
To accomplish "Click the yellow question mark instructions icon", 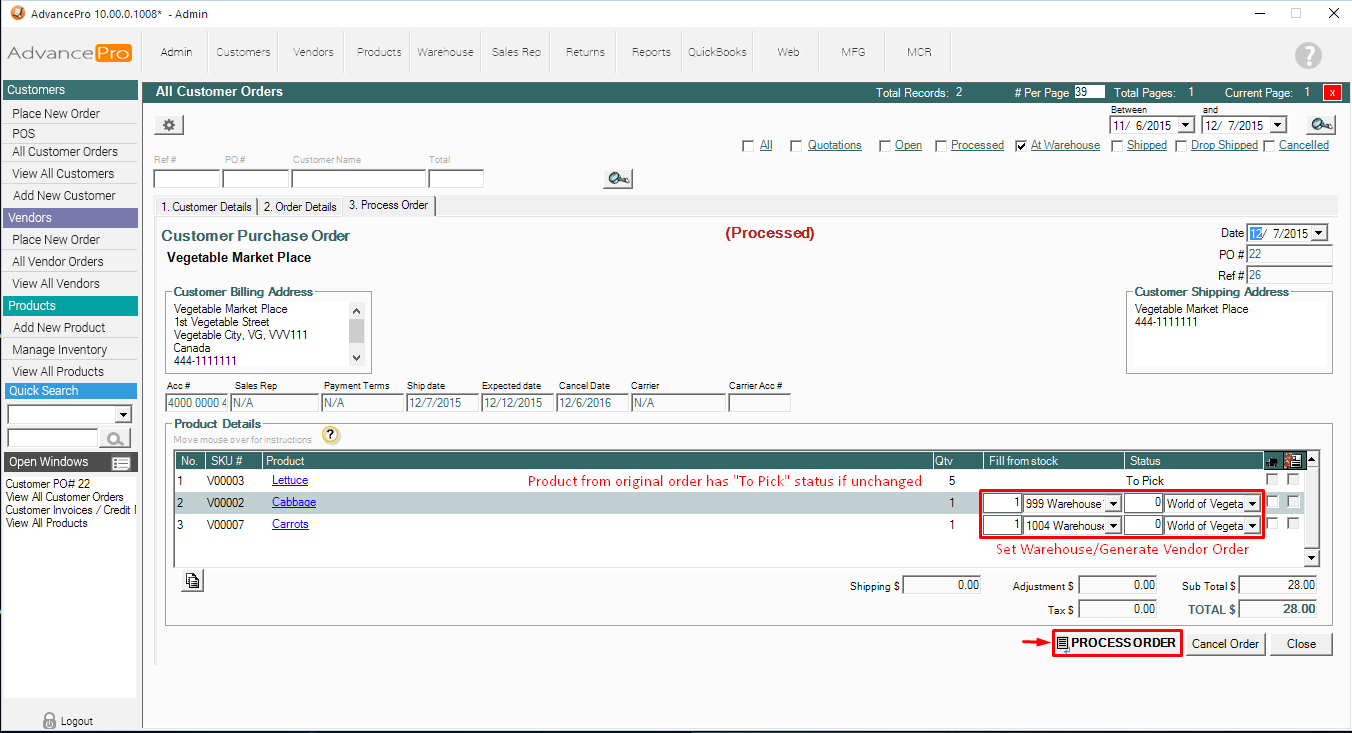I will coord(331,435).
